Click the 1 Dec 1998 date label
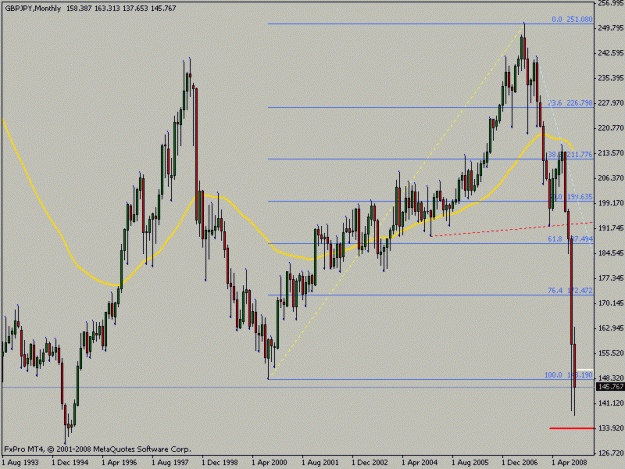Viewport: 625px width, 469px height. click(220, 462)
